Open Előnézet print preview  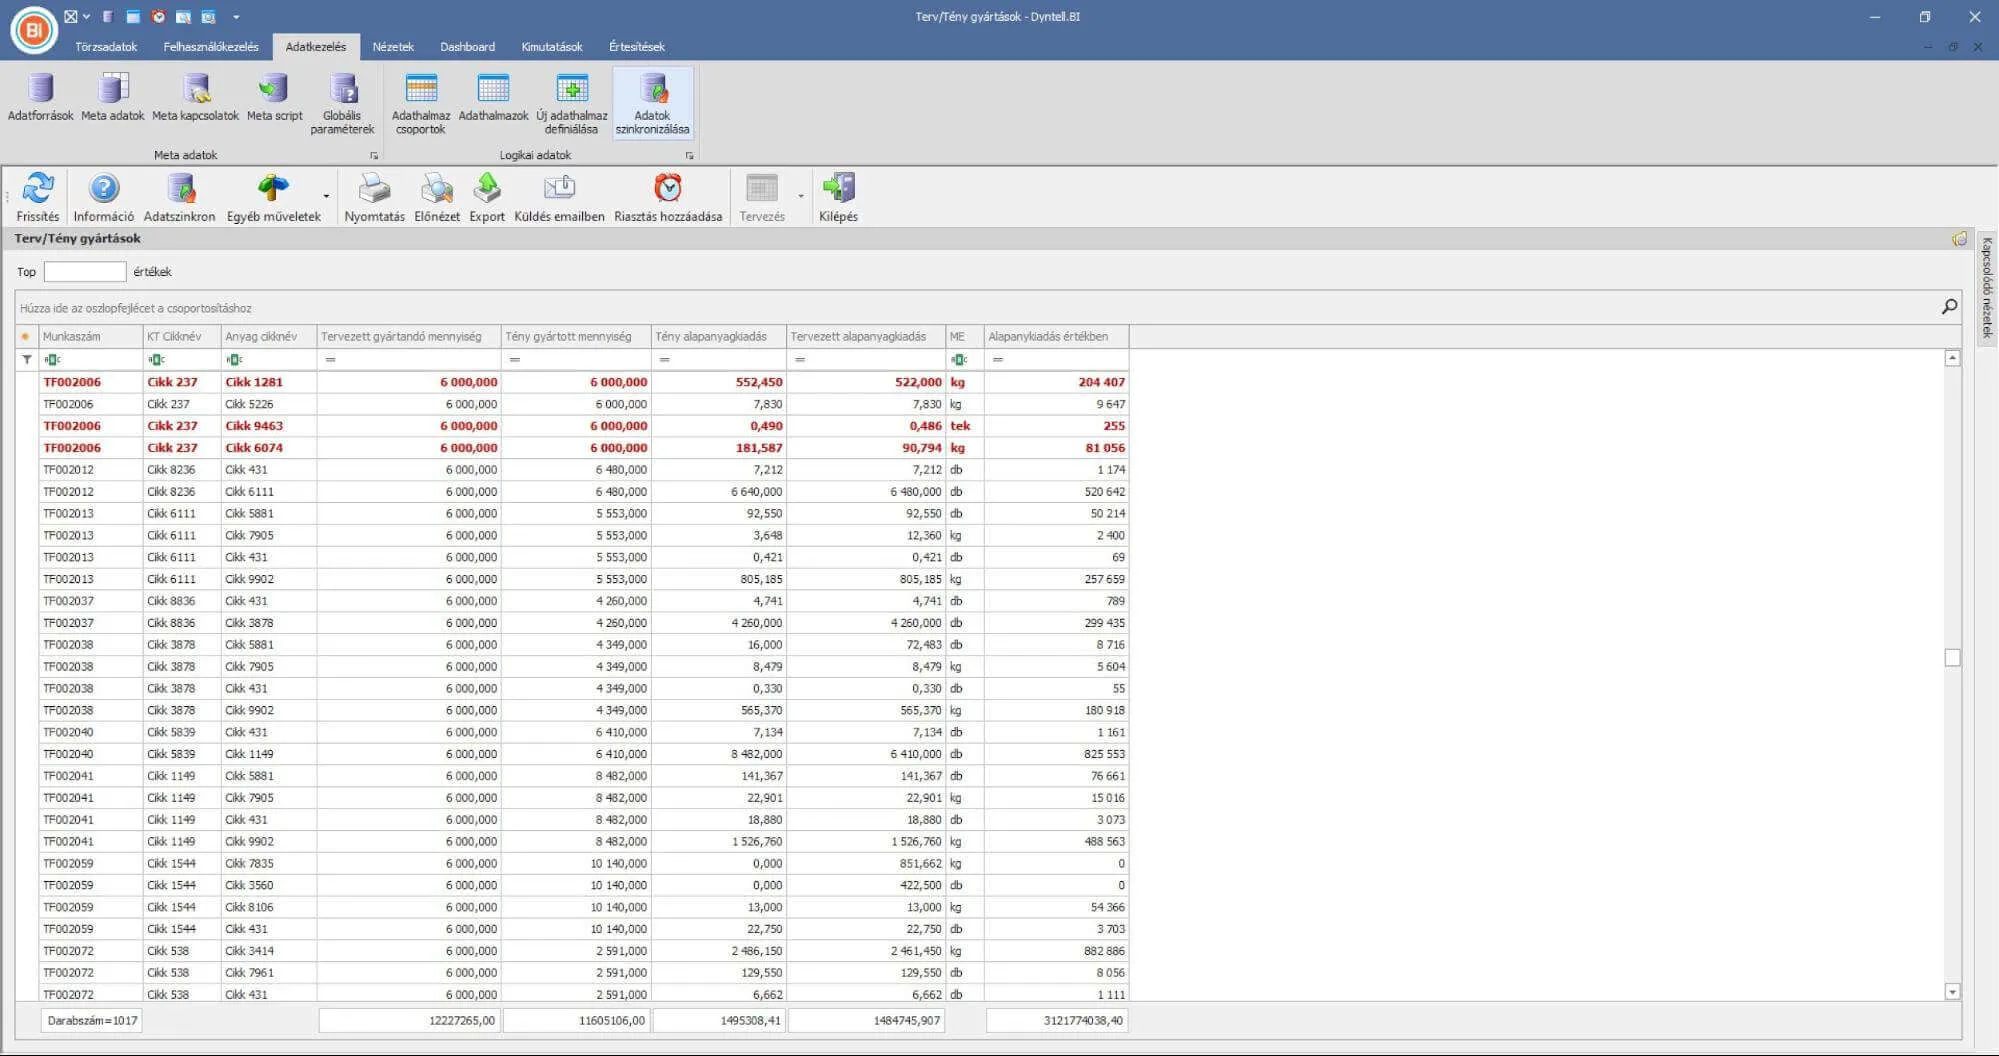point(437,190)
